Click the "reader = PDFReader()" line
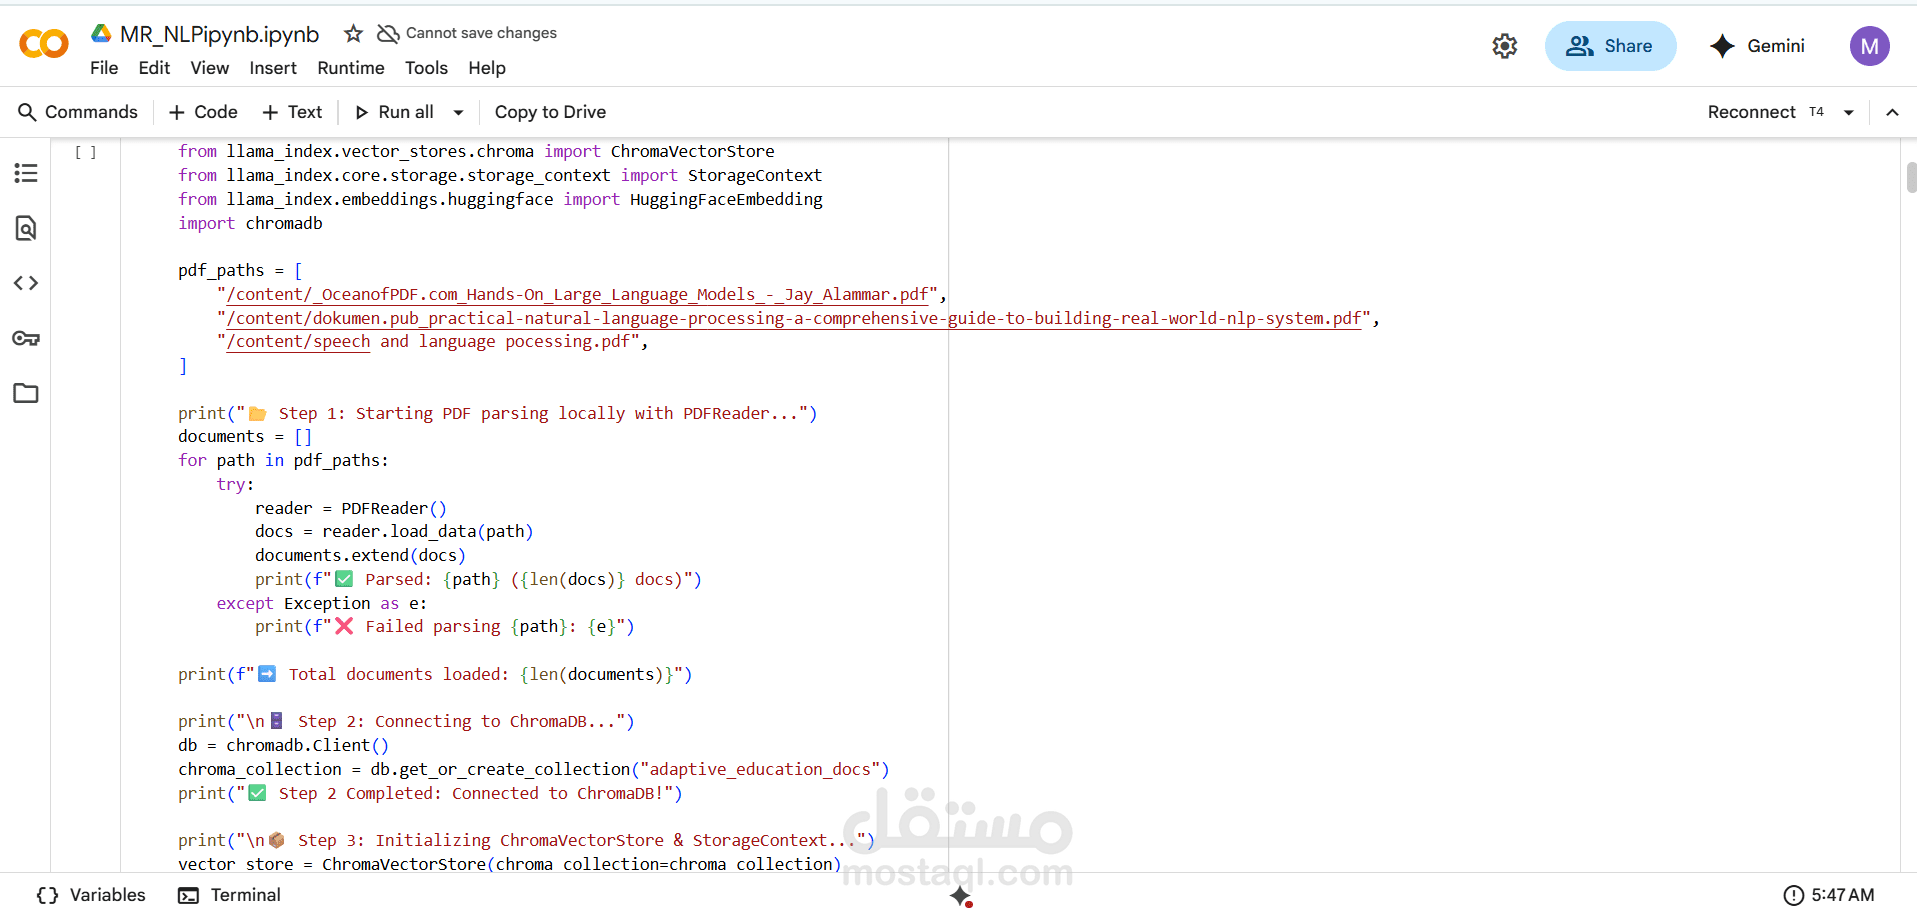The image size is (1917, 911). point(351,508)
